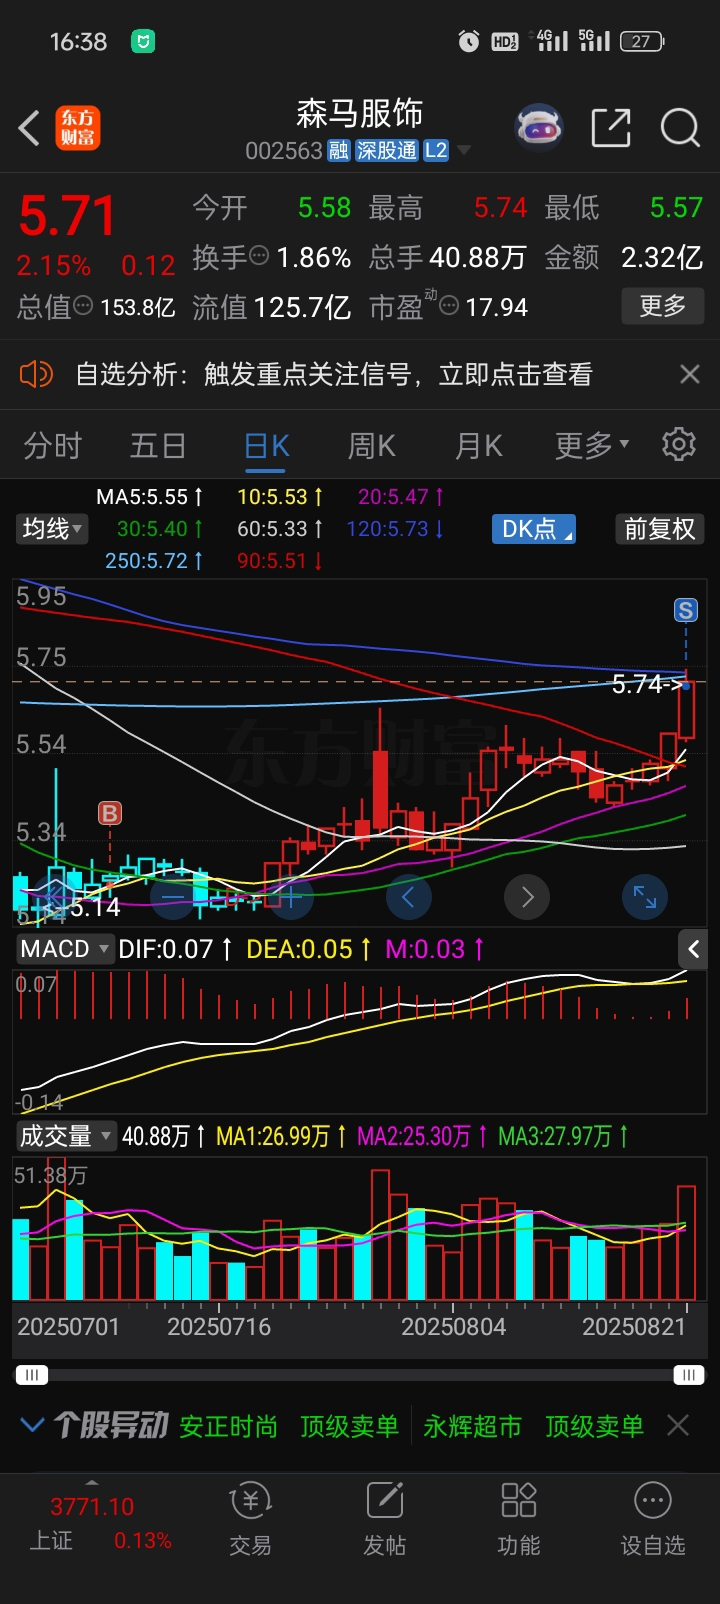Open 安正时尚 stock alert
Screen dimensions: 720x1604
(229, 1426)
